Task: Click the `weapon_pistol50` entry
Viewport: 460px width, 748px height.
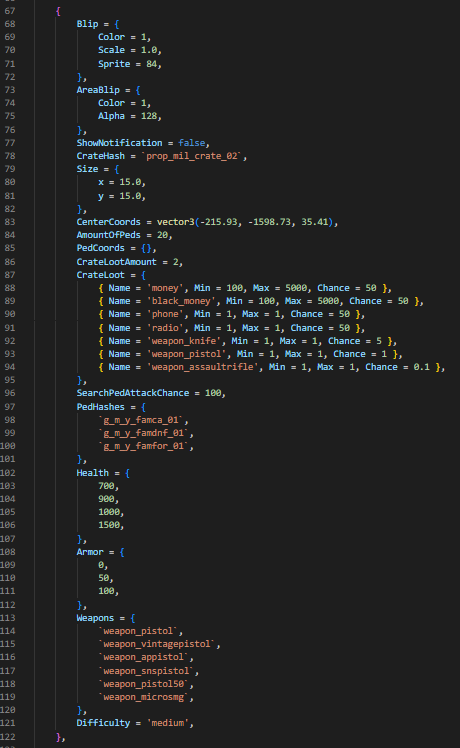Action: point(144,684)
